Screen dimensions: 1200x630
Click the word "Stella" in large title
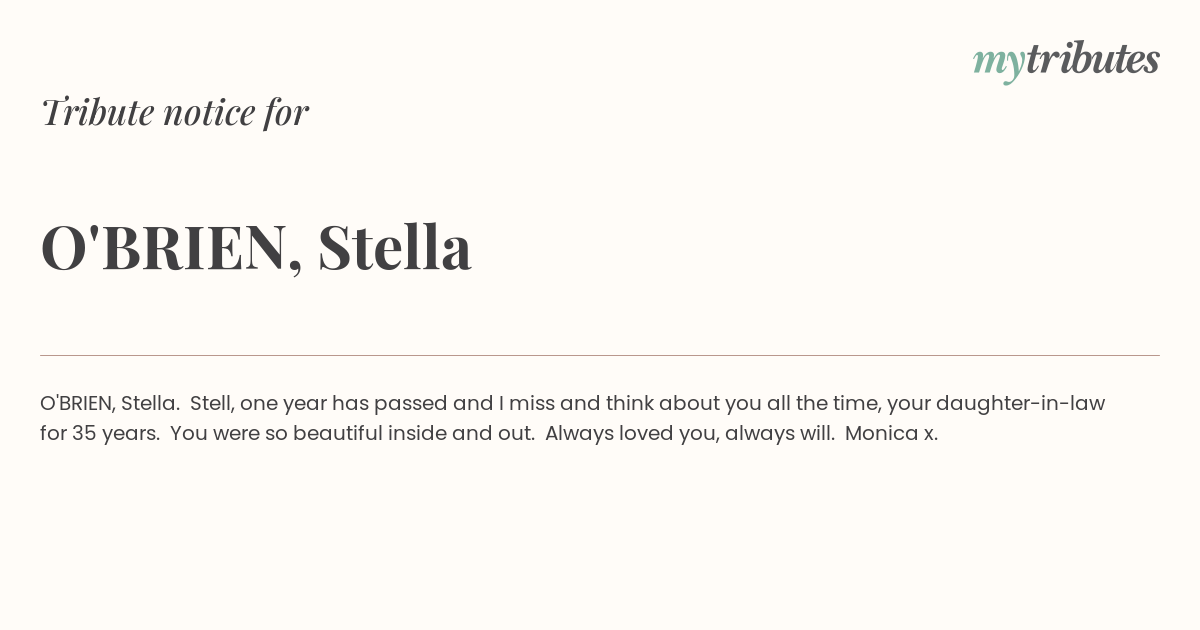tap(395, 247)
